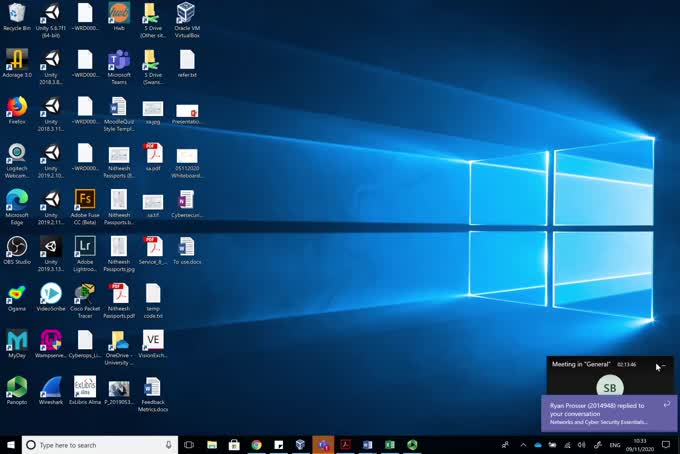Image resolution: width=680 pixels, height=454 pixels.
Task: Open Action Center notifications icon
Action: 665,445
